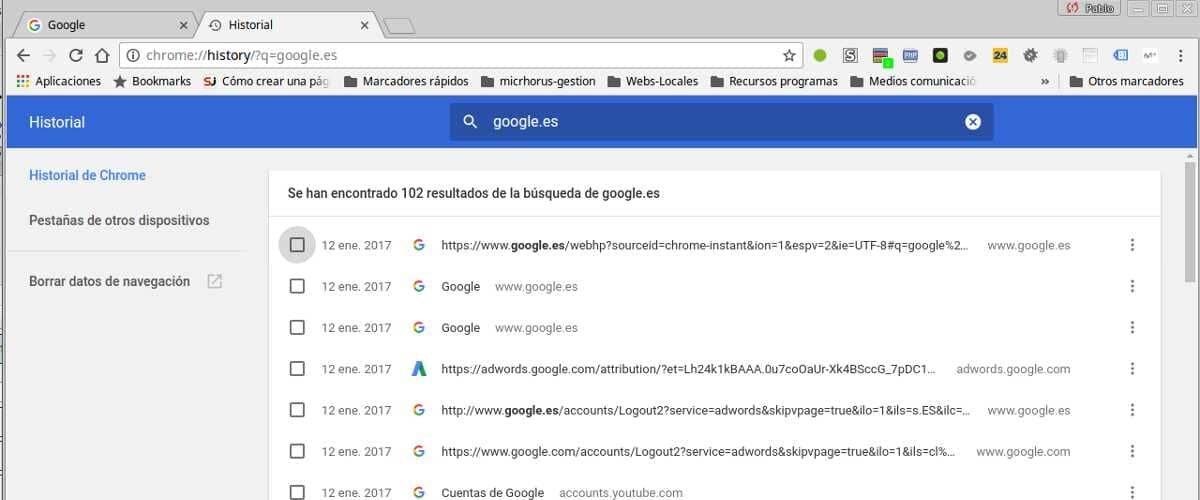Viewport: 1200px width, 500px height.
Task: Click the Pablo profile button
Action: click(x=1089, y=8)
